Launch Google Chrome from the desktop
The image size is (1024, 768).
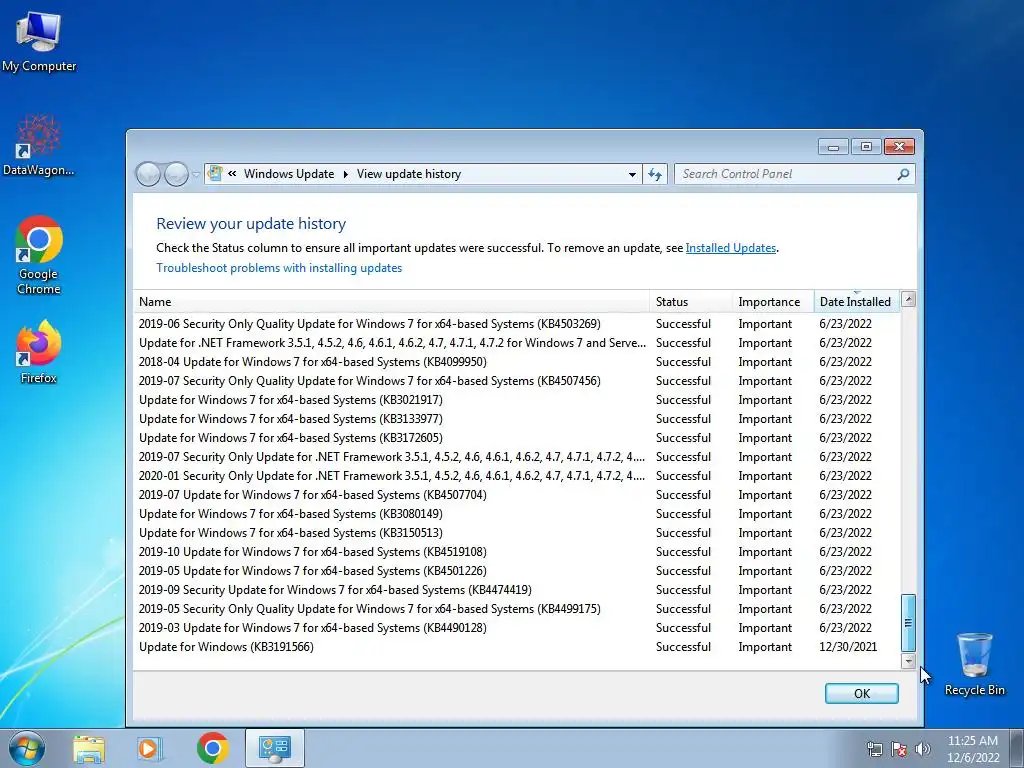pos(39,255)
